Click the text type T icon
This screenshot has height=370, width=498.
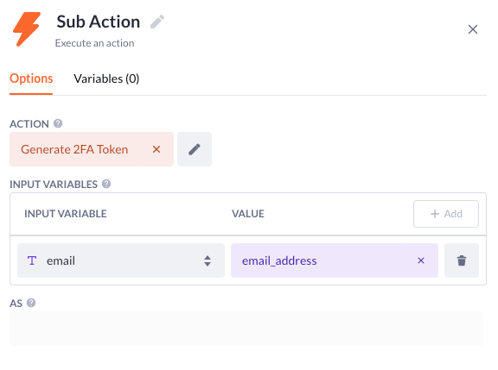(32, 261)
